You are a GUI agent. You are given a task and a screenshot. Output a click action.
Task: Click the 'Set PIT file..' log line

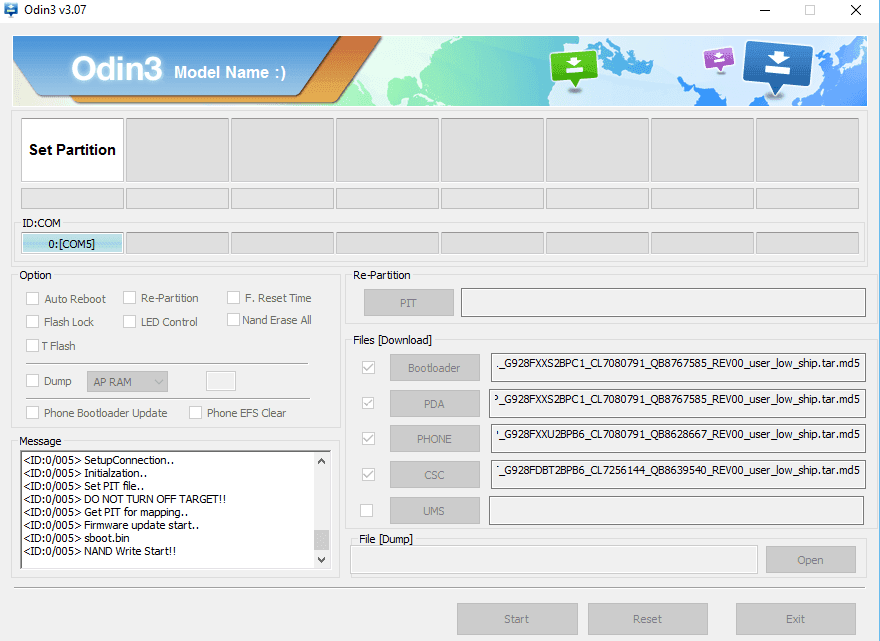[x=84, y=486]
